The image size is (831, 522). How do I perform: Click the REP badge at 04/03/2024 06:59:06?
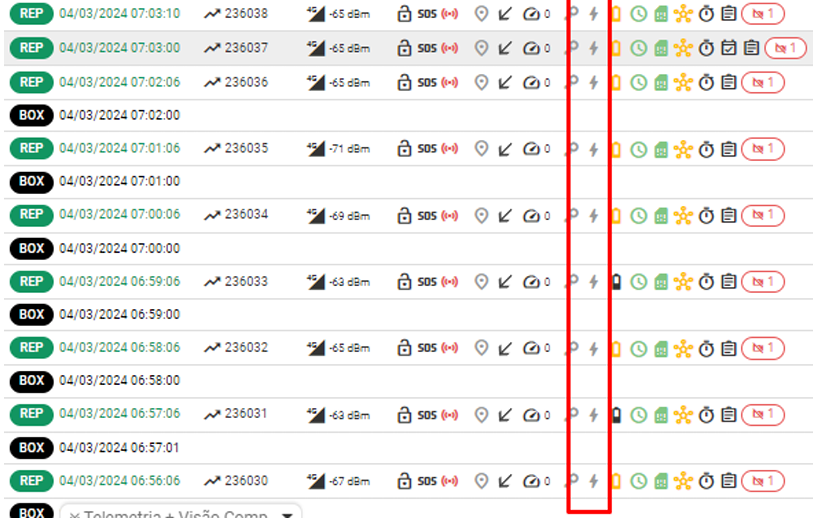pos(31,282)
